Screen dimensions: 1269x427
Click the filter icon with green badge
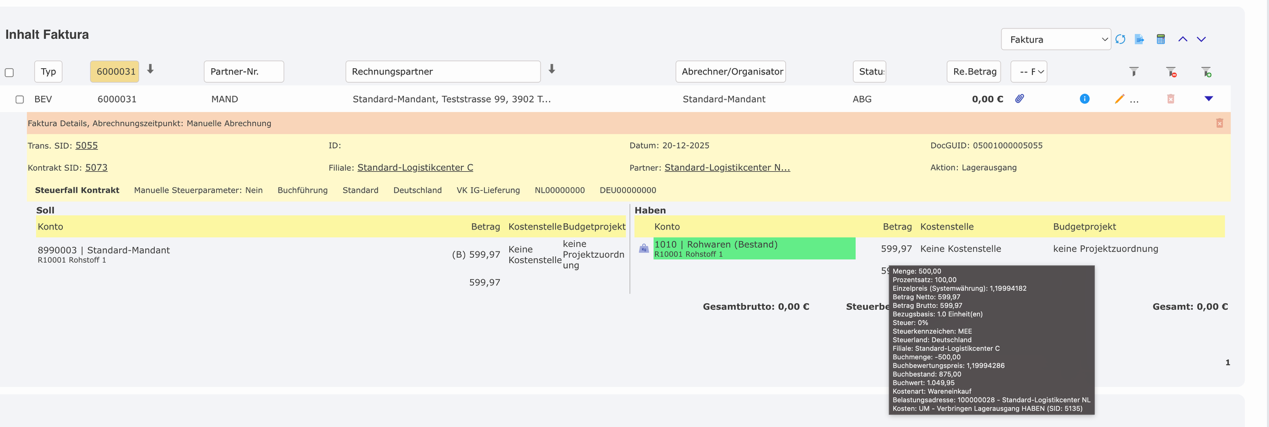[1206, 72]
